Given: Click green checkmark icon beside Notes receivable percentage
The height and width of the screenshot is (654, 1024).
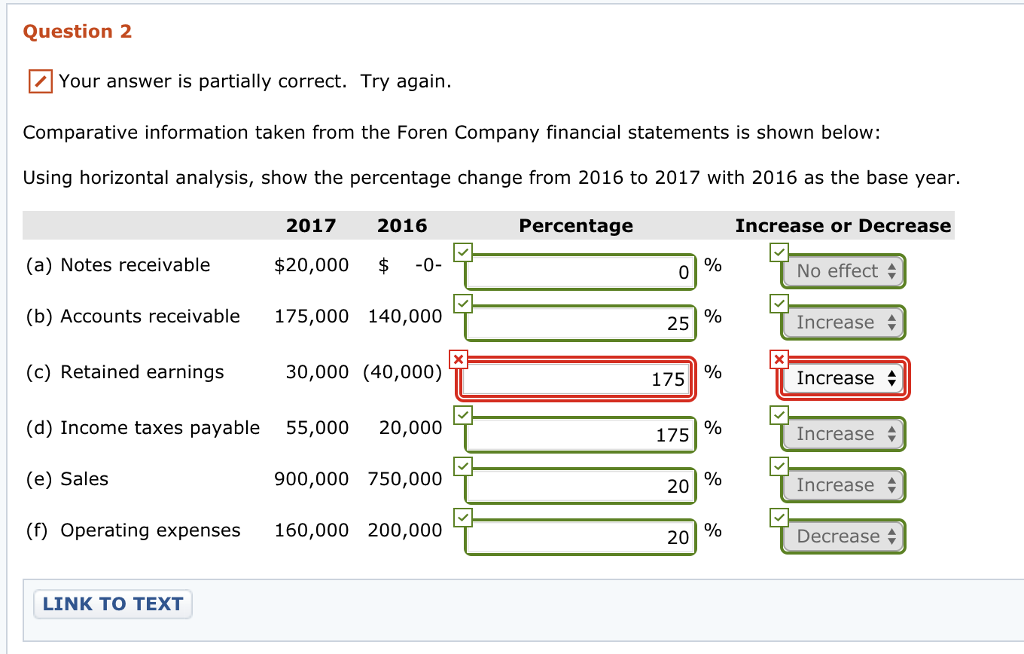Looking at the screenshot, I should click(x=463, y=252).
